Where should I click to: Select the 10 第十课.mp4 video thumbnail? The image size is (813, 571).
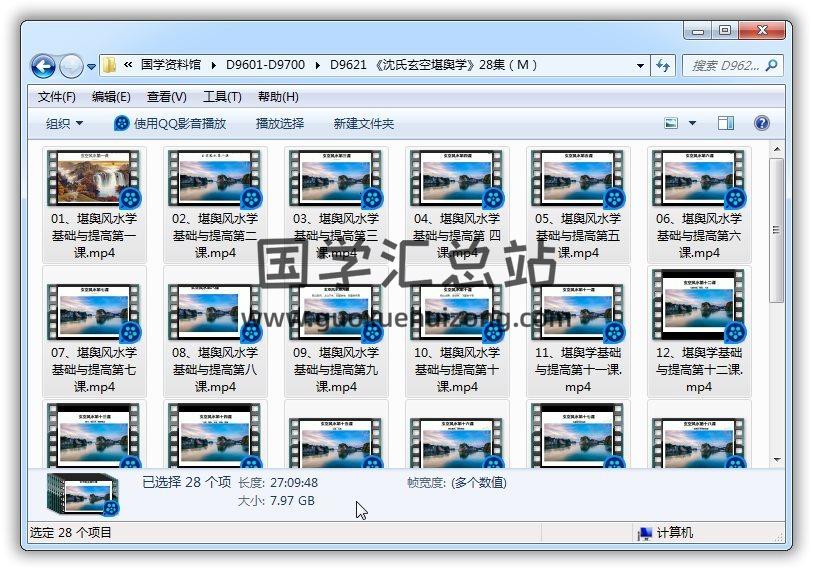pyautogui.click(x=457, y=313)
